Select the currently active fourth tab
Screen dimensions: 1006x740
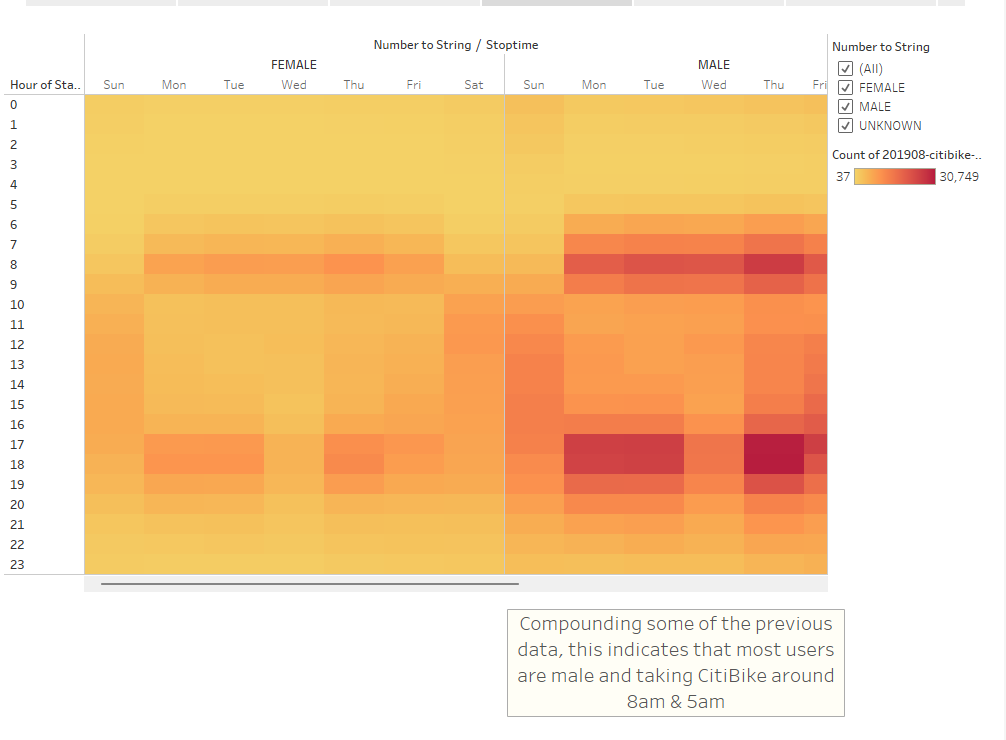(x=556, y=3)
